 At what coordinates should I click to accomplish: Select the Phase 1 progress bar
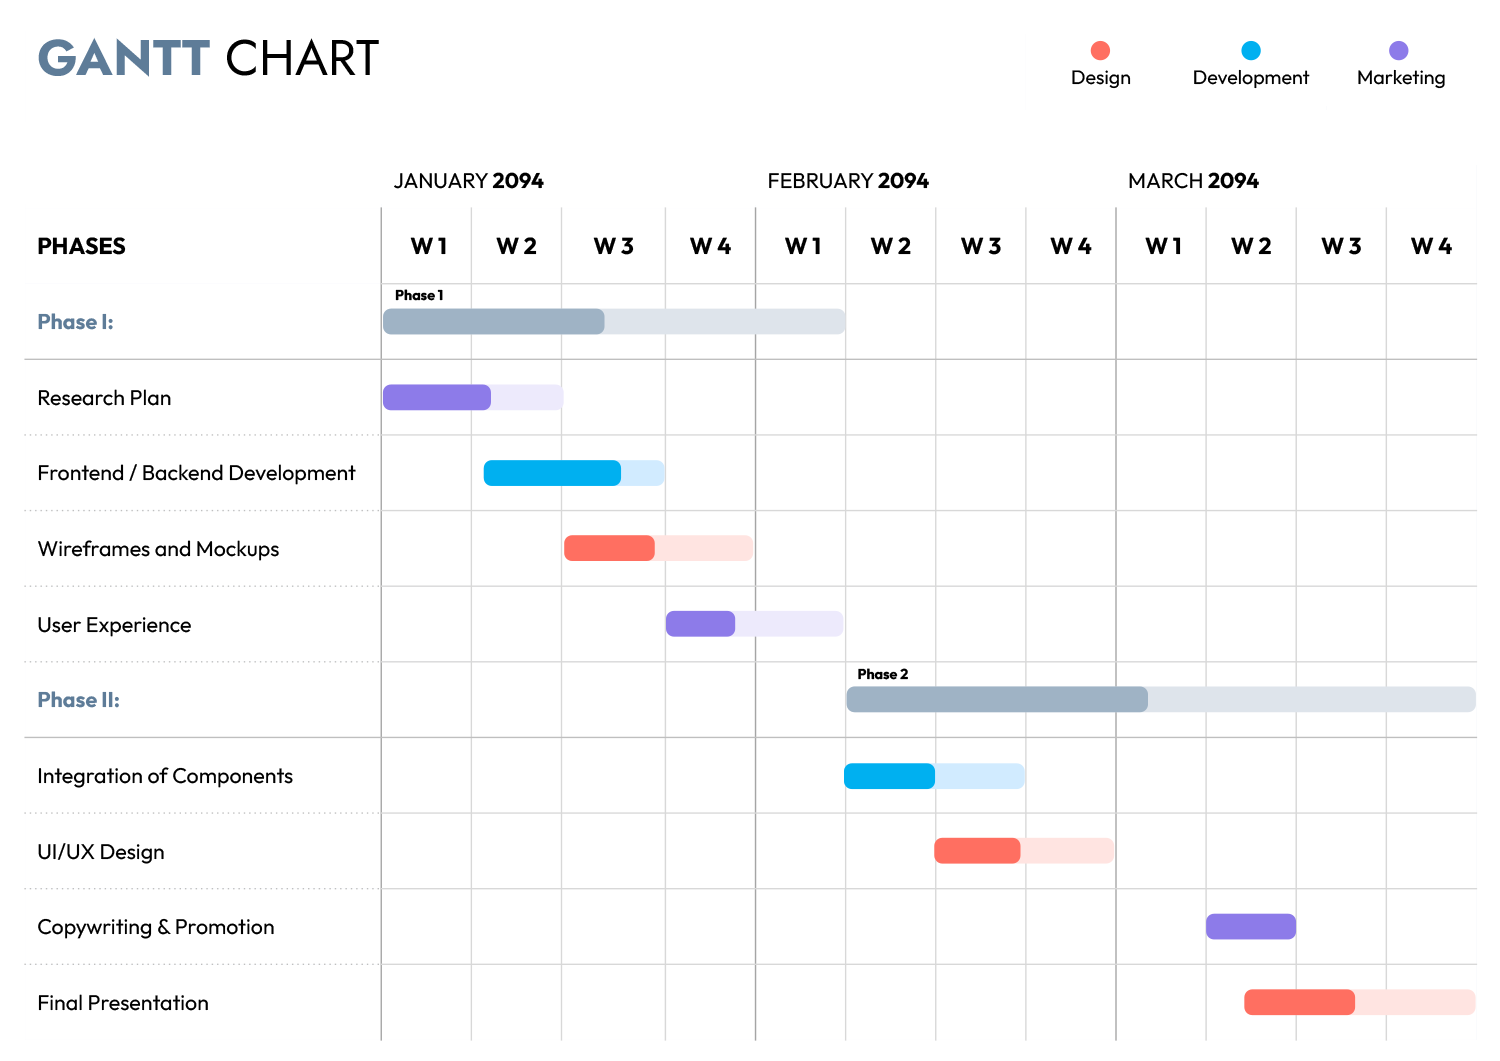pos(493,321)
